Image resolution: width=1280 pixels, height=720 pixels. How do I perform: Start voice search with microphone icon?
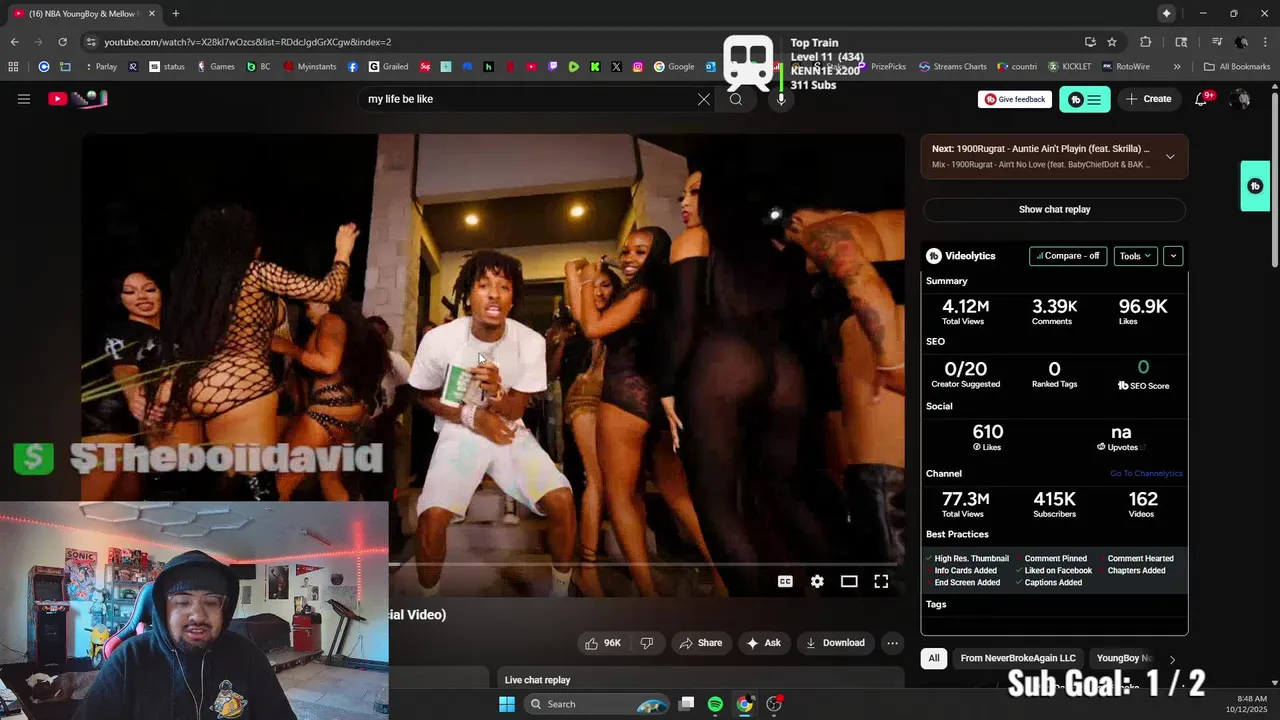781,99
